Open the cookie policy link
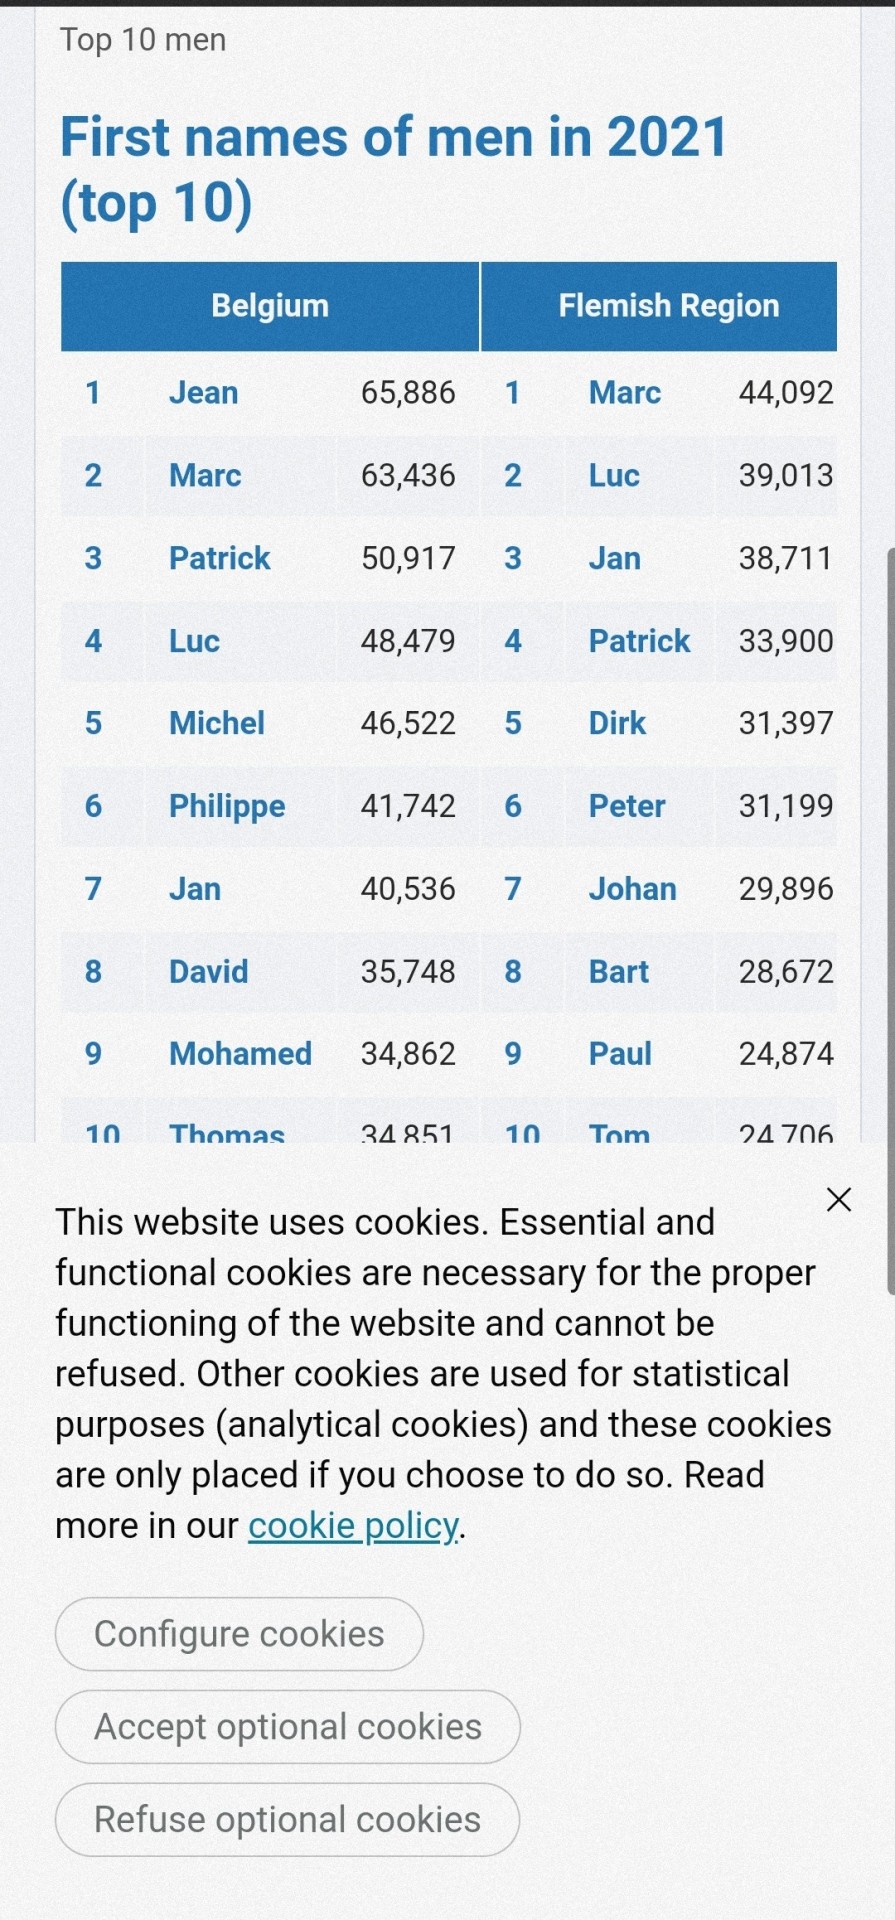 [353, 1526]
